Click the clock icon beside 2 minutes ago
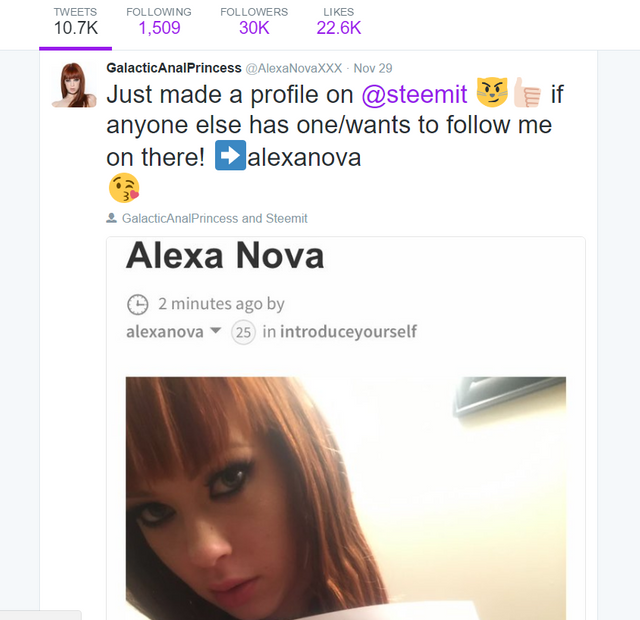 [138, 304]
